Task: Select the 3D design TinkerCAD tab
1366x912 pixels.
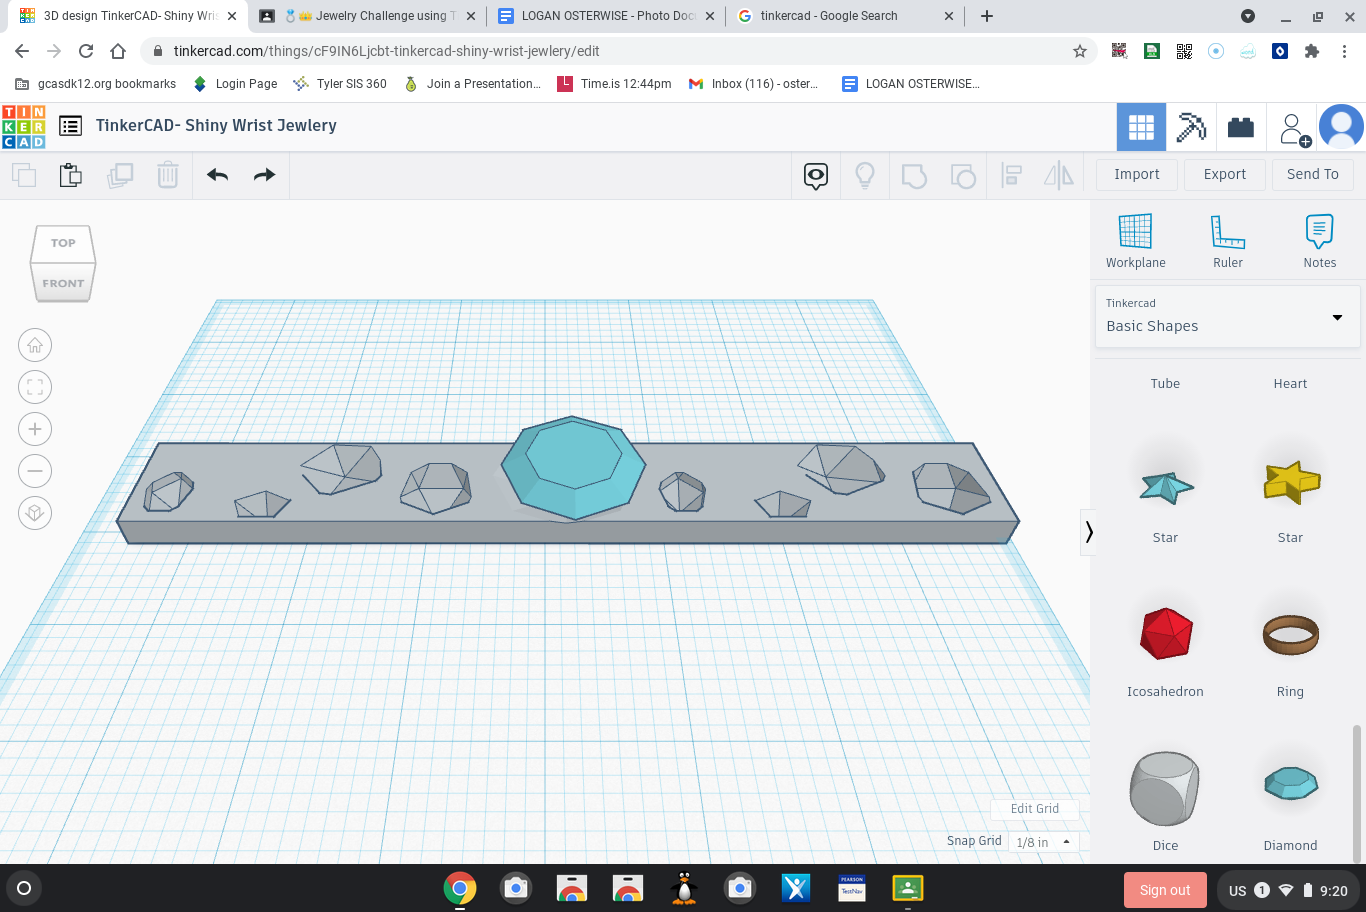Action: [x=128, y=16]
